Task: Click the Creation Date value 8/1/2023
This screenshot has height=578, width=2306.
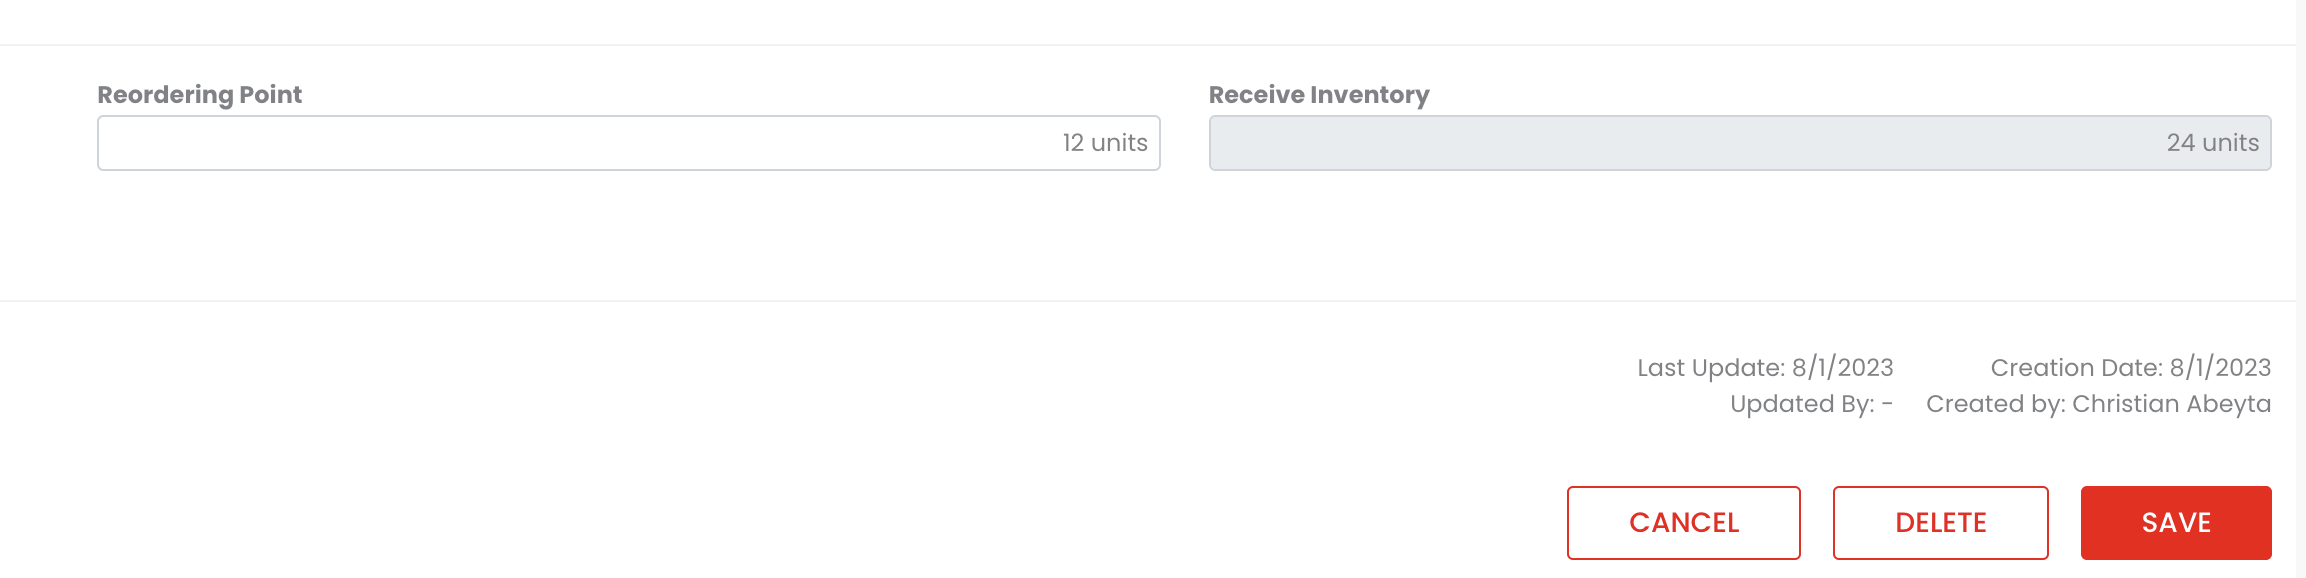Action: (2220, 368)
